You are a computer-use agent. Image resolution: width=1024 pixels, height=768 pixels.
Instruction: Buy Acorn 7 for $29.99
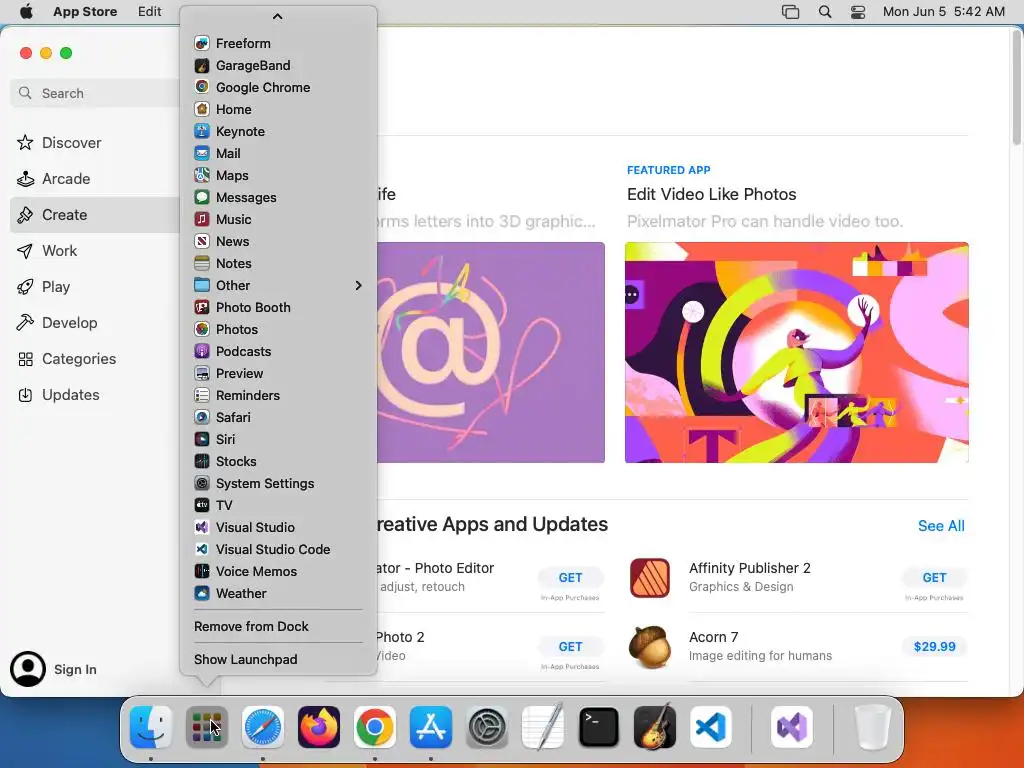pyautogui.click(x=934, y=647)
